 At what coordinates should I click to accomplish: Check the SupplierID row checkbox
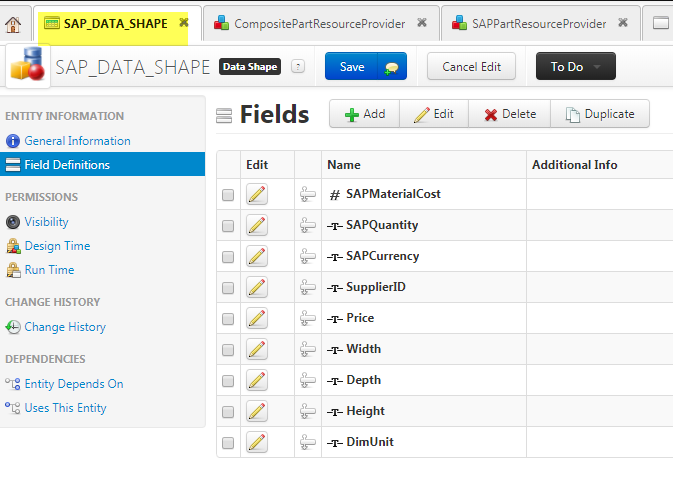click(228, 288)
